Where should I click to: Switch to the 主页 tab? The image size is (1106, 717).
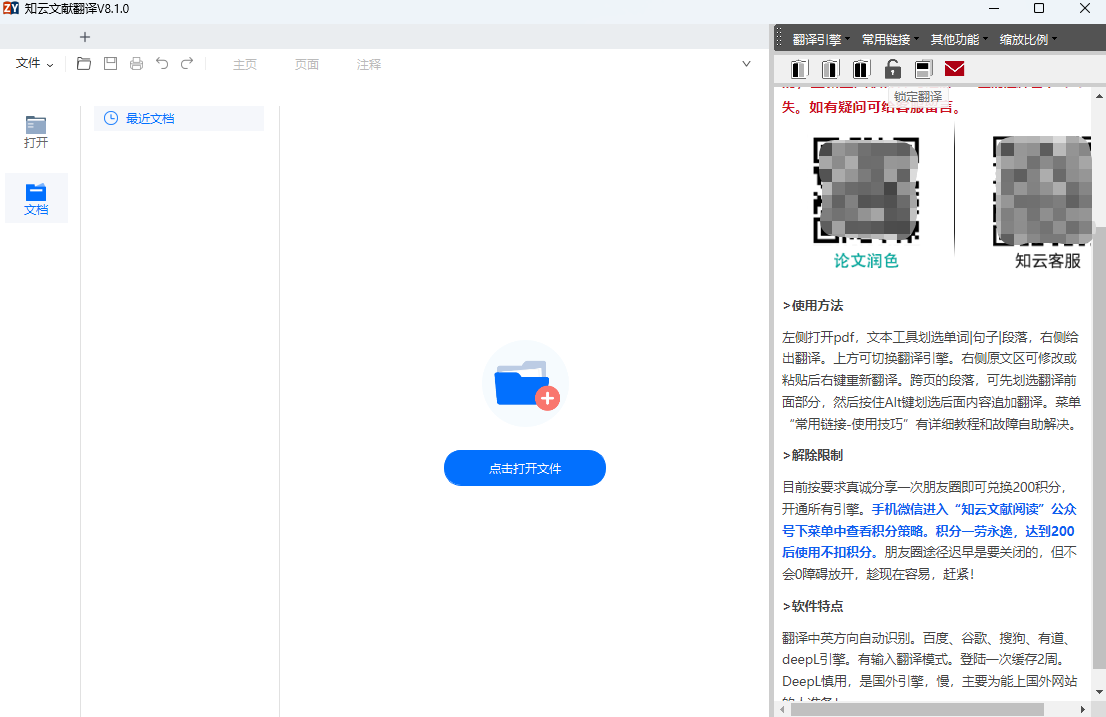245,63
